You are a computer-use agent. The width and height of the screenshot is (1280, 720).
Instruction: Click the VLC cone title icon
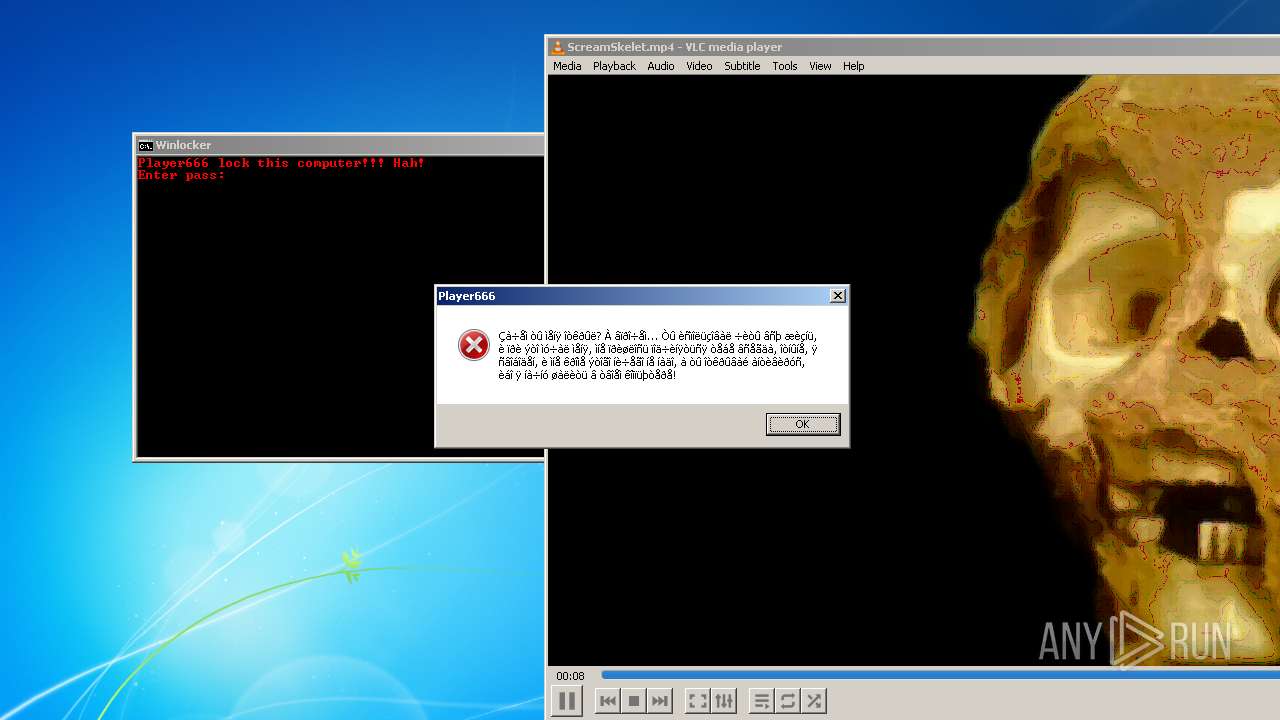point(558,47)
